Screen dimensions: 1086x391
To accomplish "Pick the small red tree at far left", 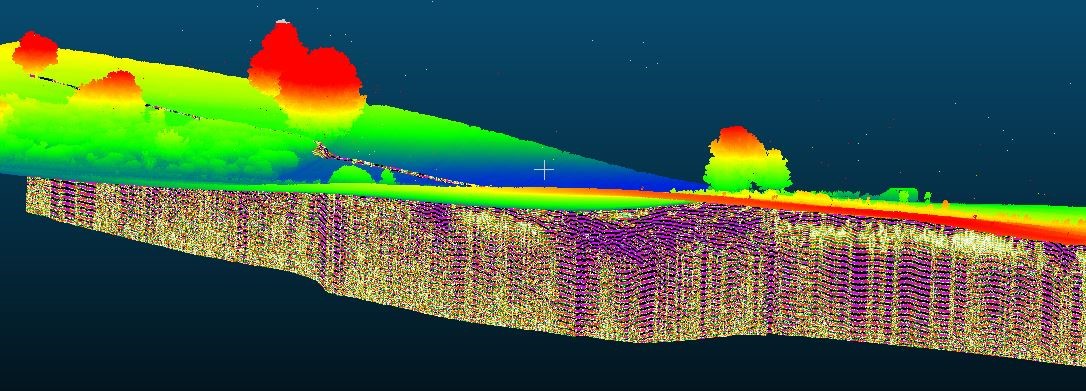I will click(x=35, y=51).
